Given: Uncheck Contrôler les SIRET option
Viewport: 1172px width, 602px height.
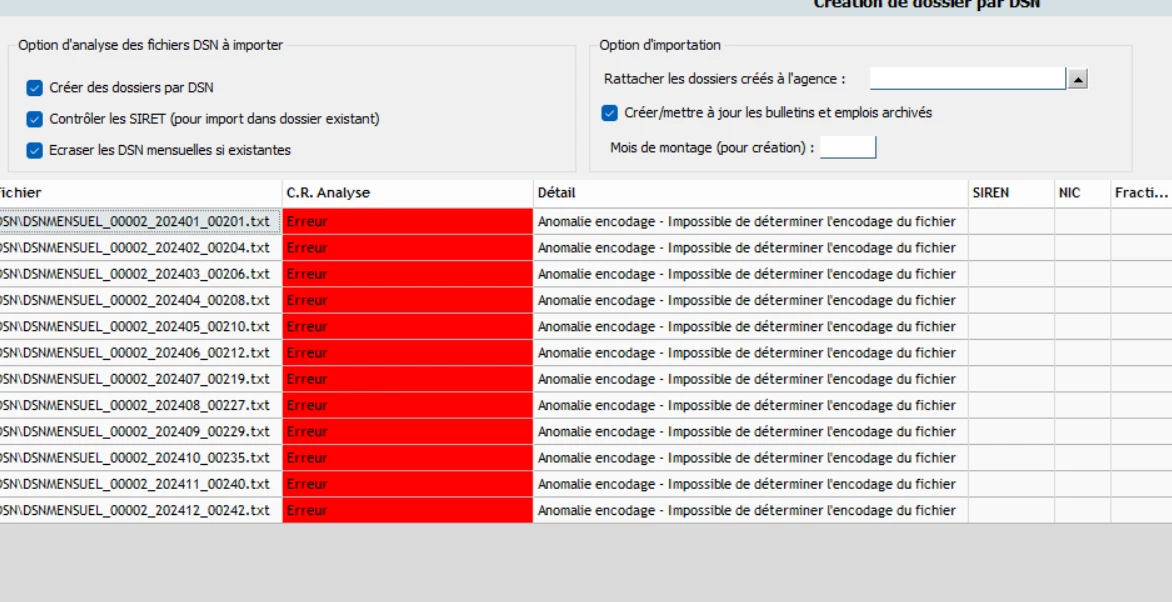Looking at the screenshot, I should (x=34, y=119).
